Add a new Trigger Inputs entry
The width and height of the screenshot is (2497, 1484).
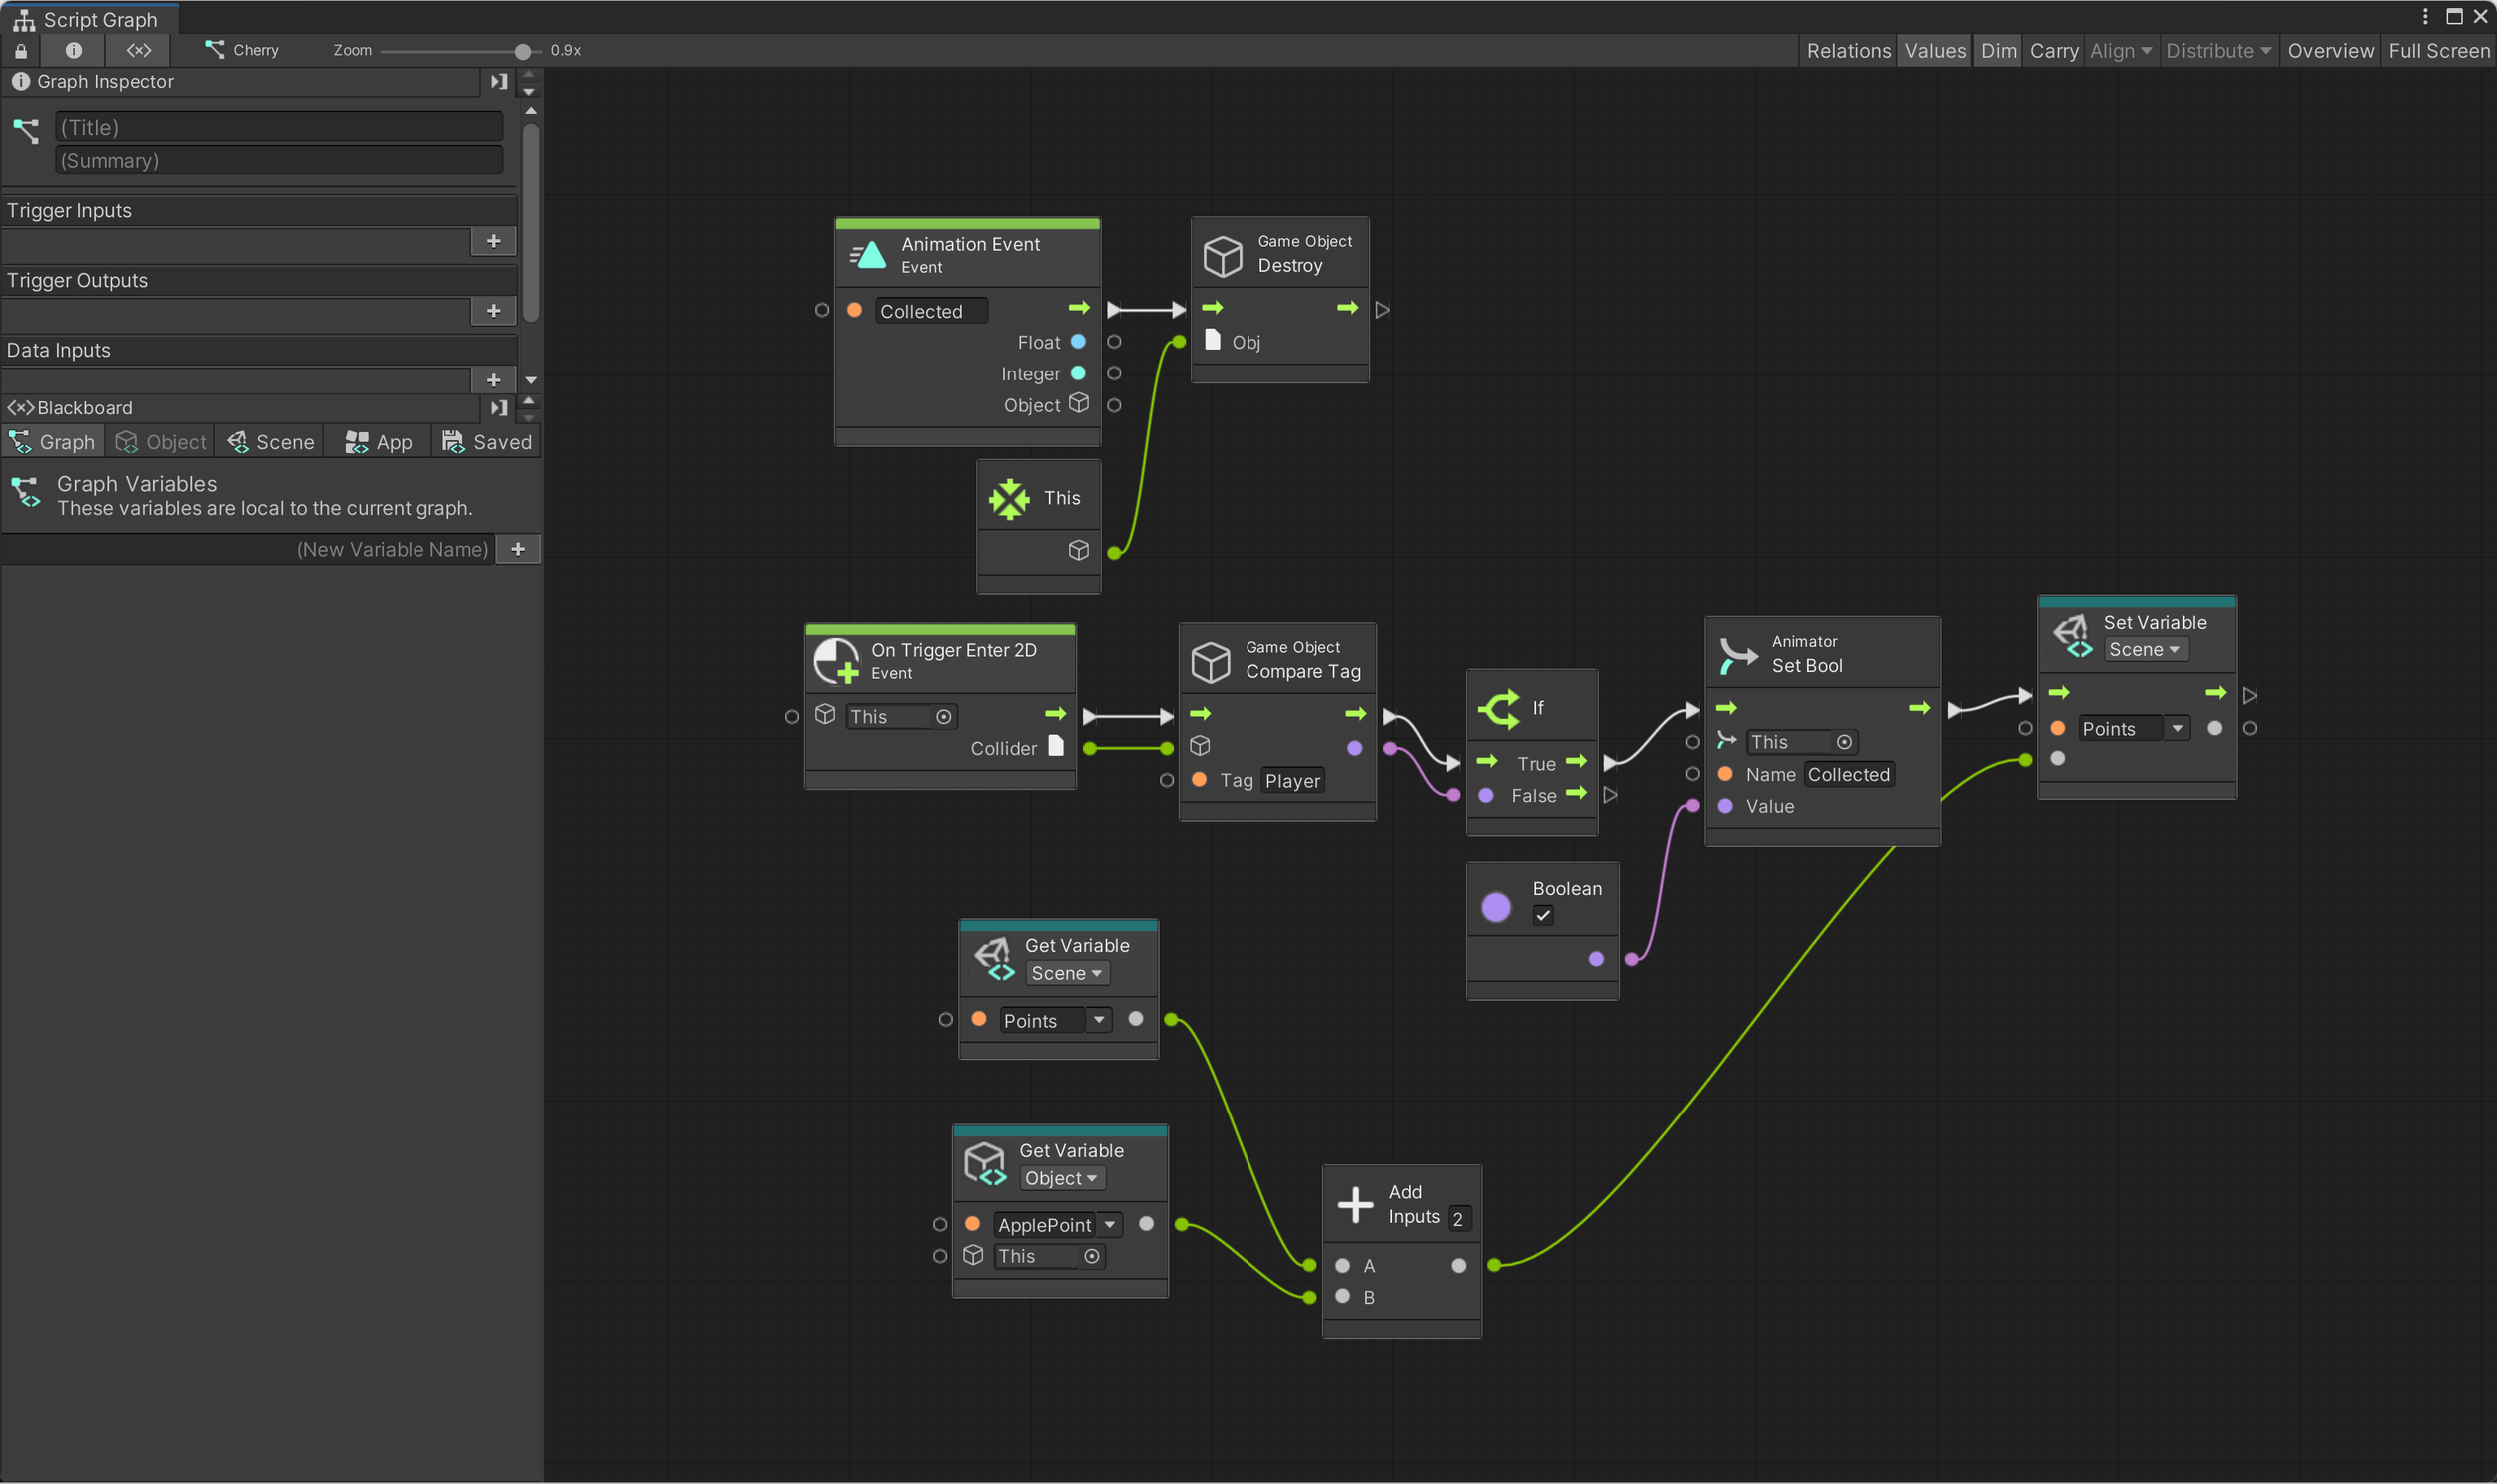pyautogui.click(x=493, y=240)
